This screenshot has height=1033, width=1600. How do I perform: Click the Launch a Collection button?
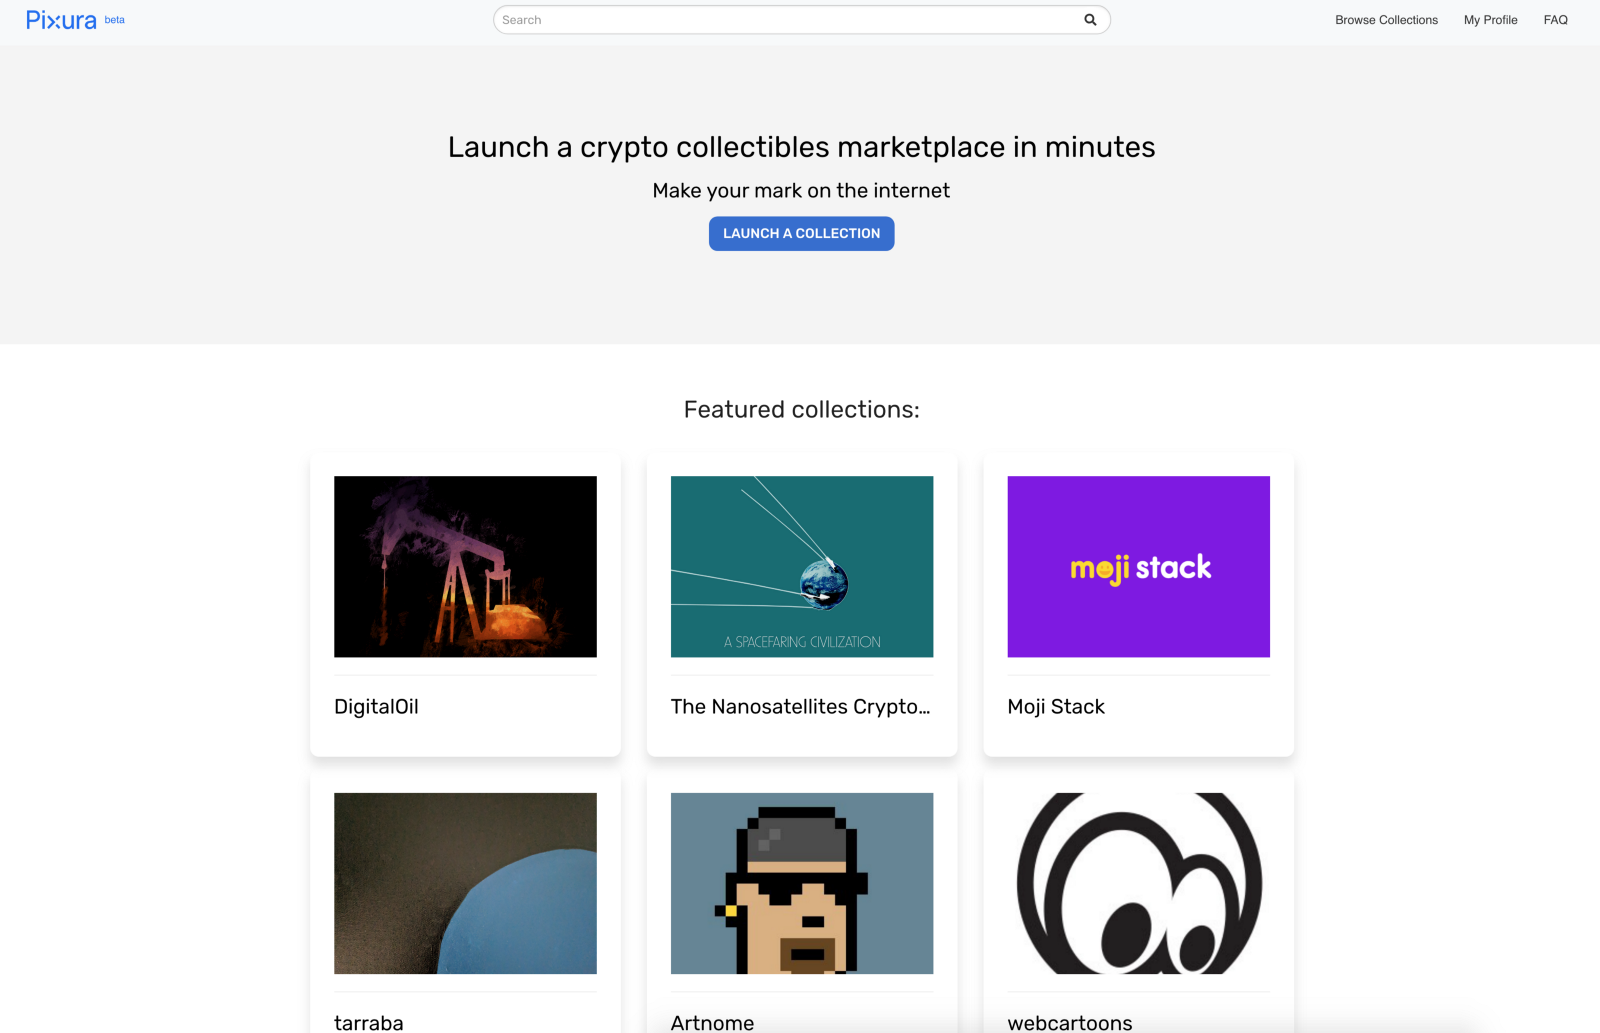tap(802, 233)
